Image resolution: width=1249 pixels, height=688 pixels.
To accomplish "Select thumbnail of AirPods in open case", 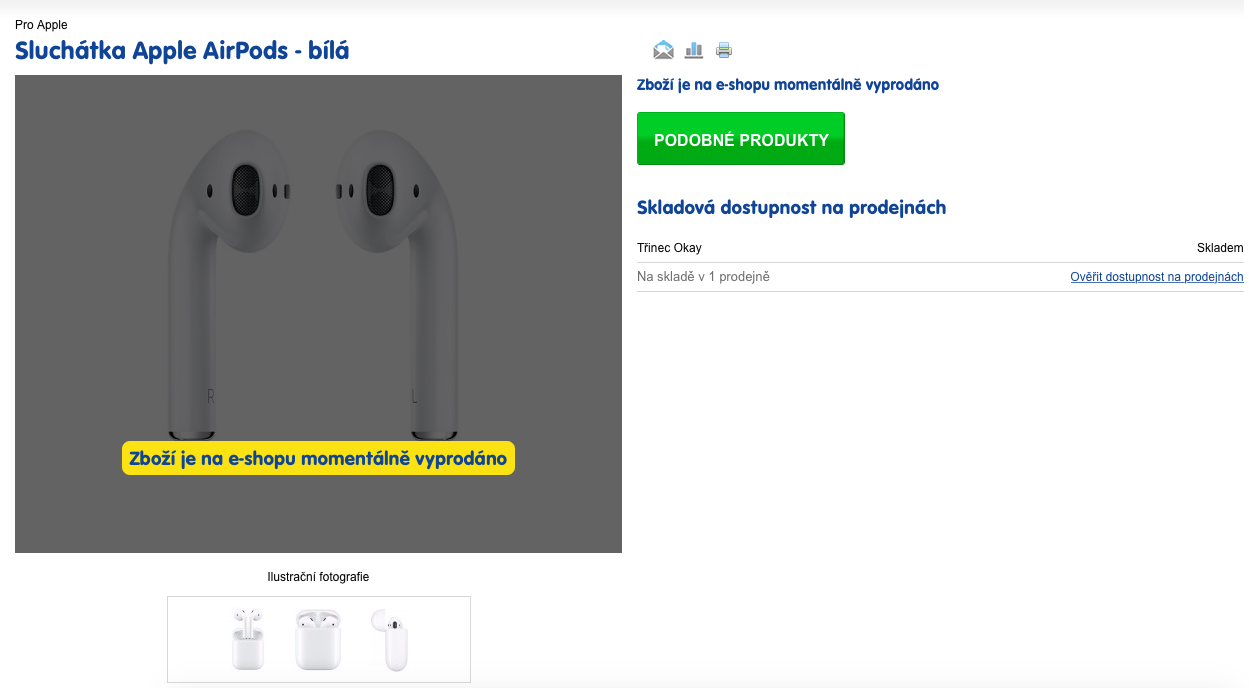I will 247,639.
